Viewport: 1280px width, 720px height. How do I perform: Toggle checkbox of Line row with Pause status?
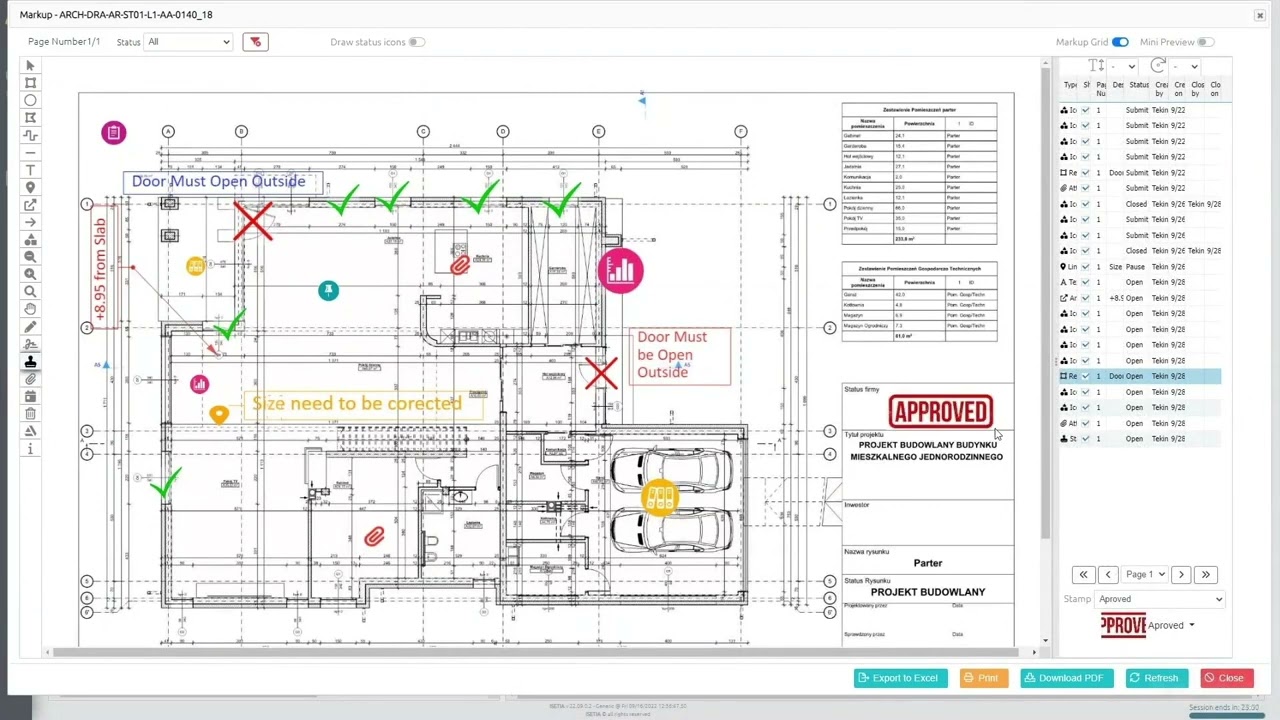1085,267
